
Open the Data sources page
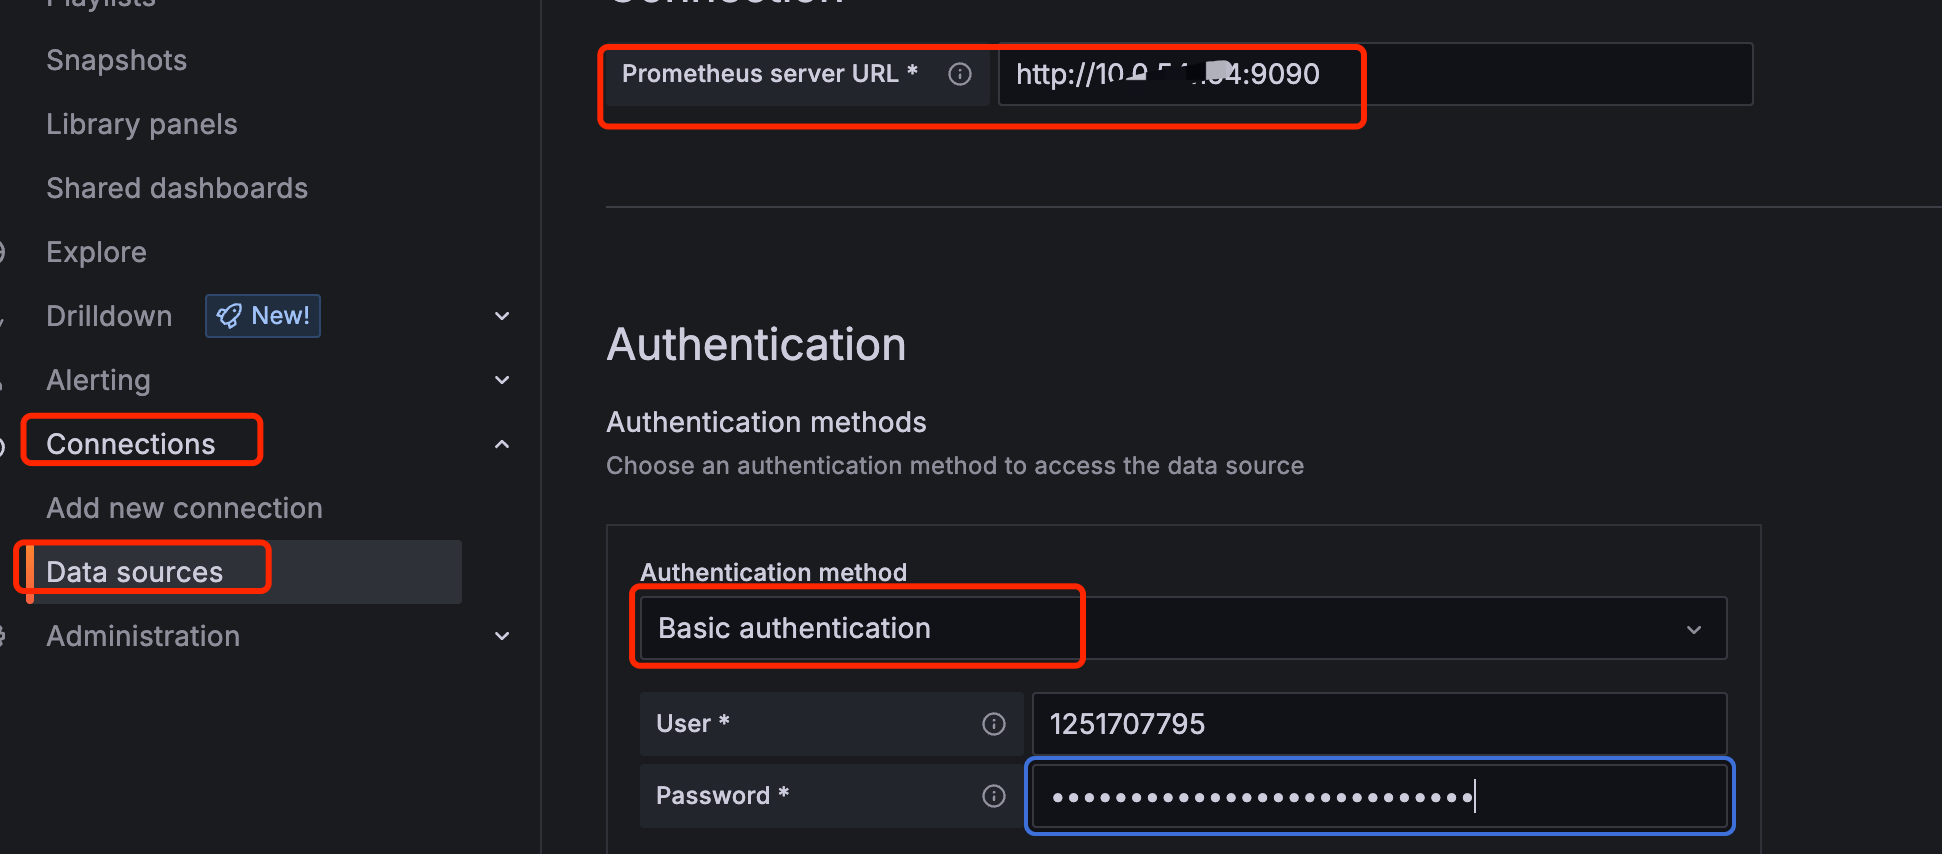tap(134, 572)
